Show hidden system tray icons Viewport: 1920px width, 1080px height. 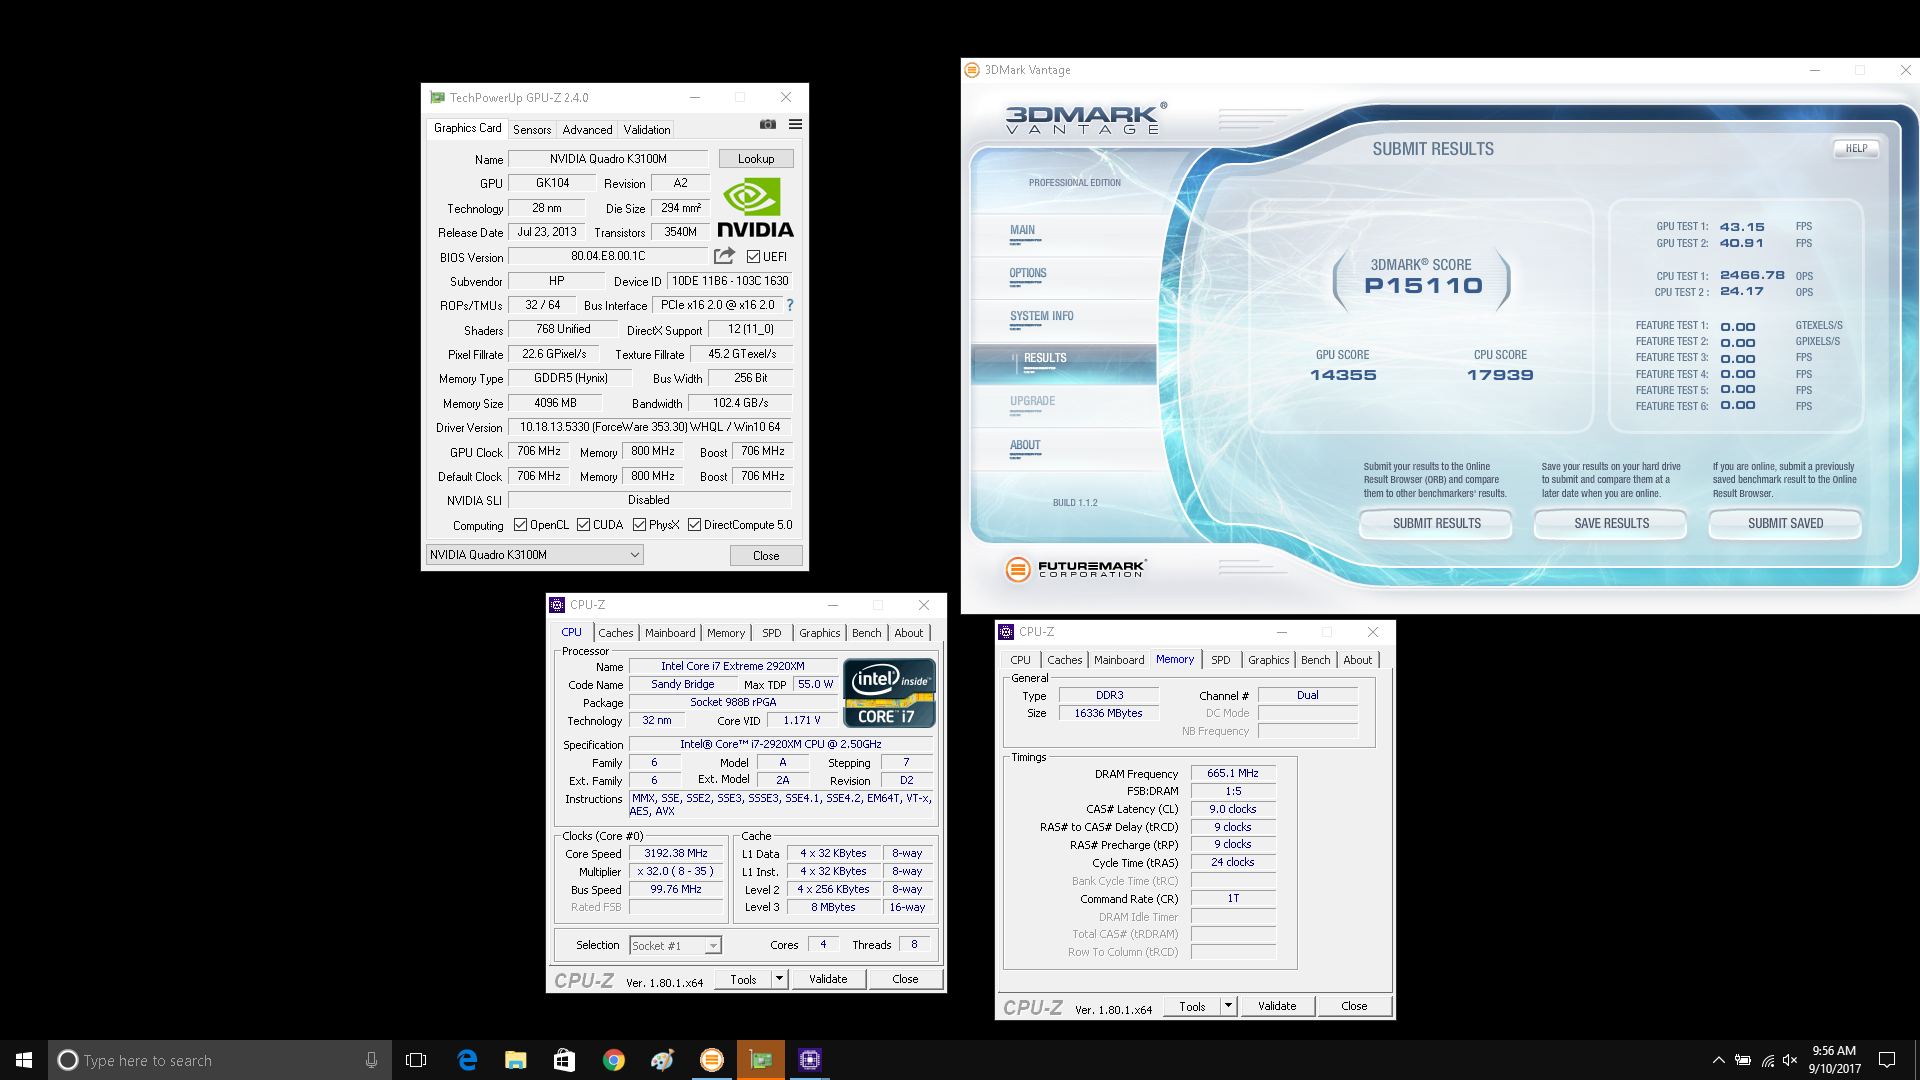(1718, 1060)
